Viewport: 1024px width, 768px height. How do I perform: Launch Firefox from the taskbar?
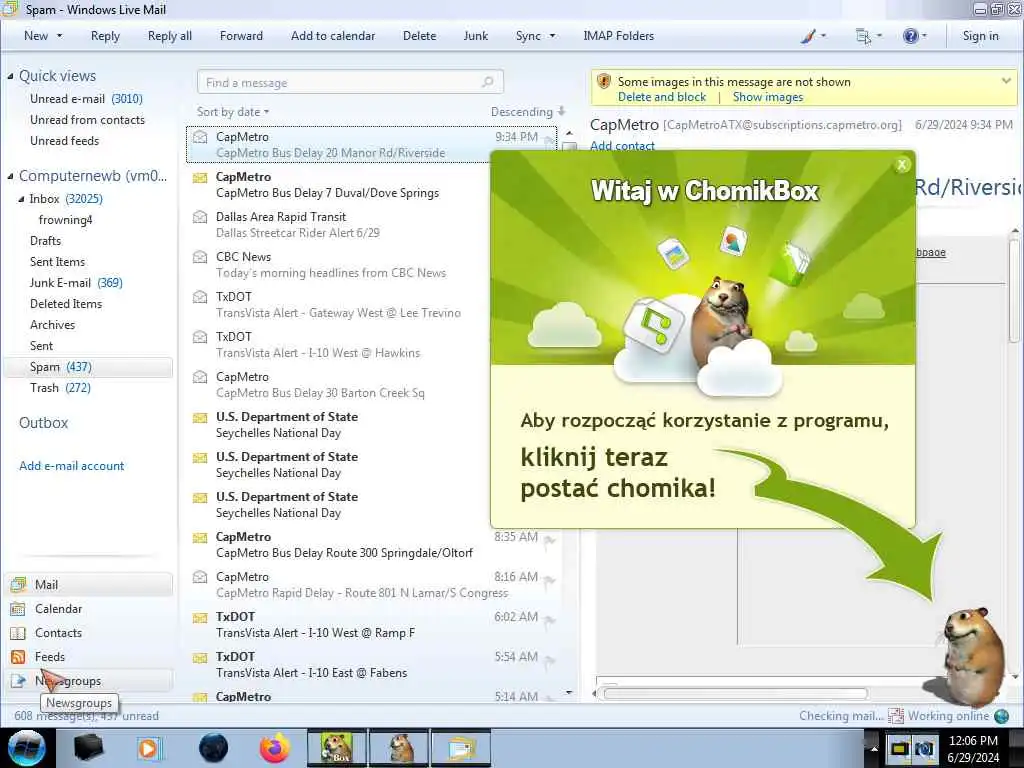coord(275,748)
